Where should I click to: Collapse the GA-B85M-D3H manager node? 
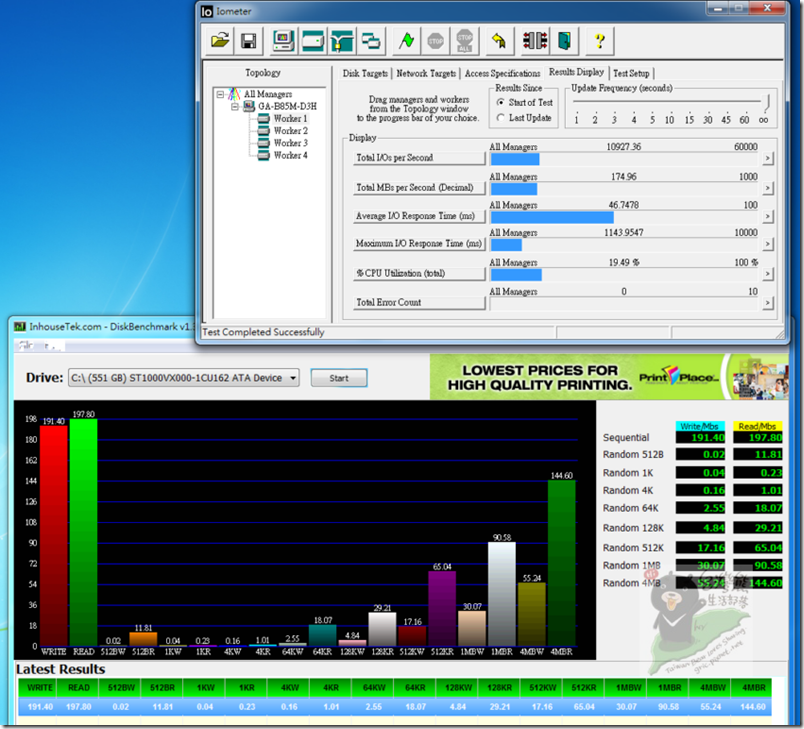pos(235,106)
